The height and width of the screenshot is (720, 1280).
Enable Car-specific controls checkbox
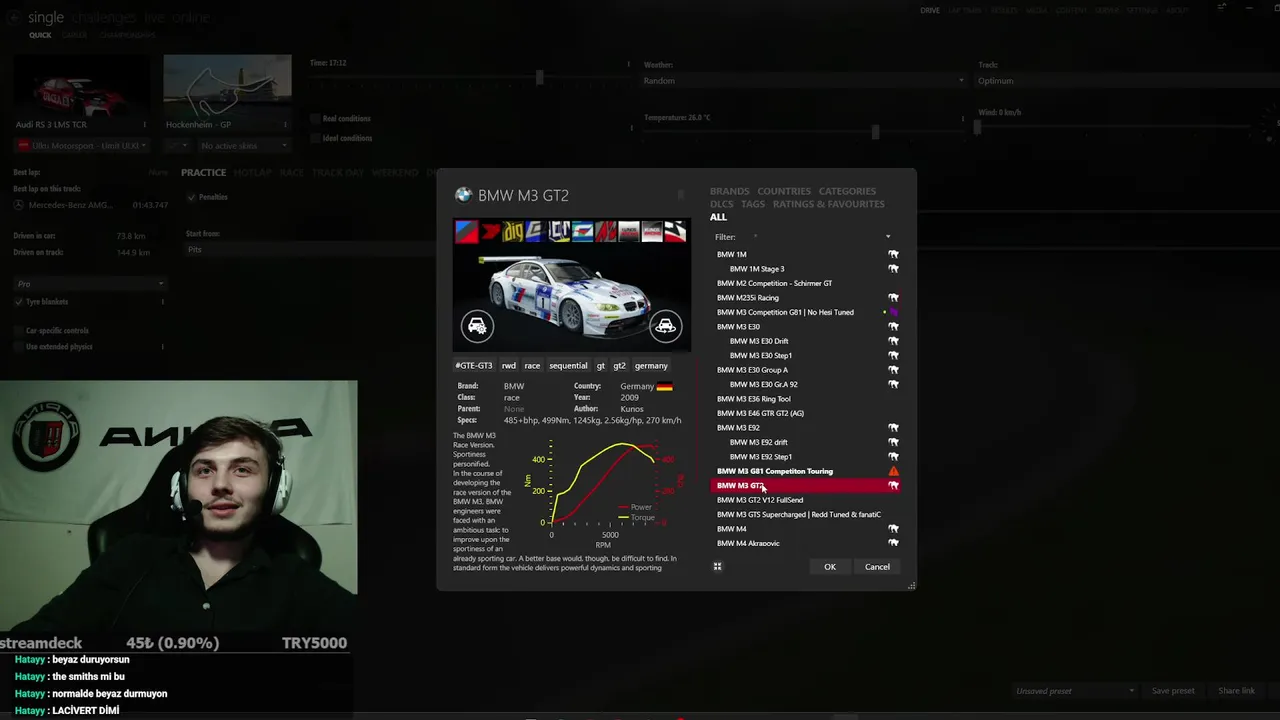point(19,330)
